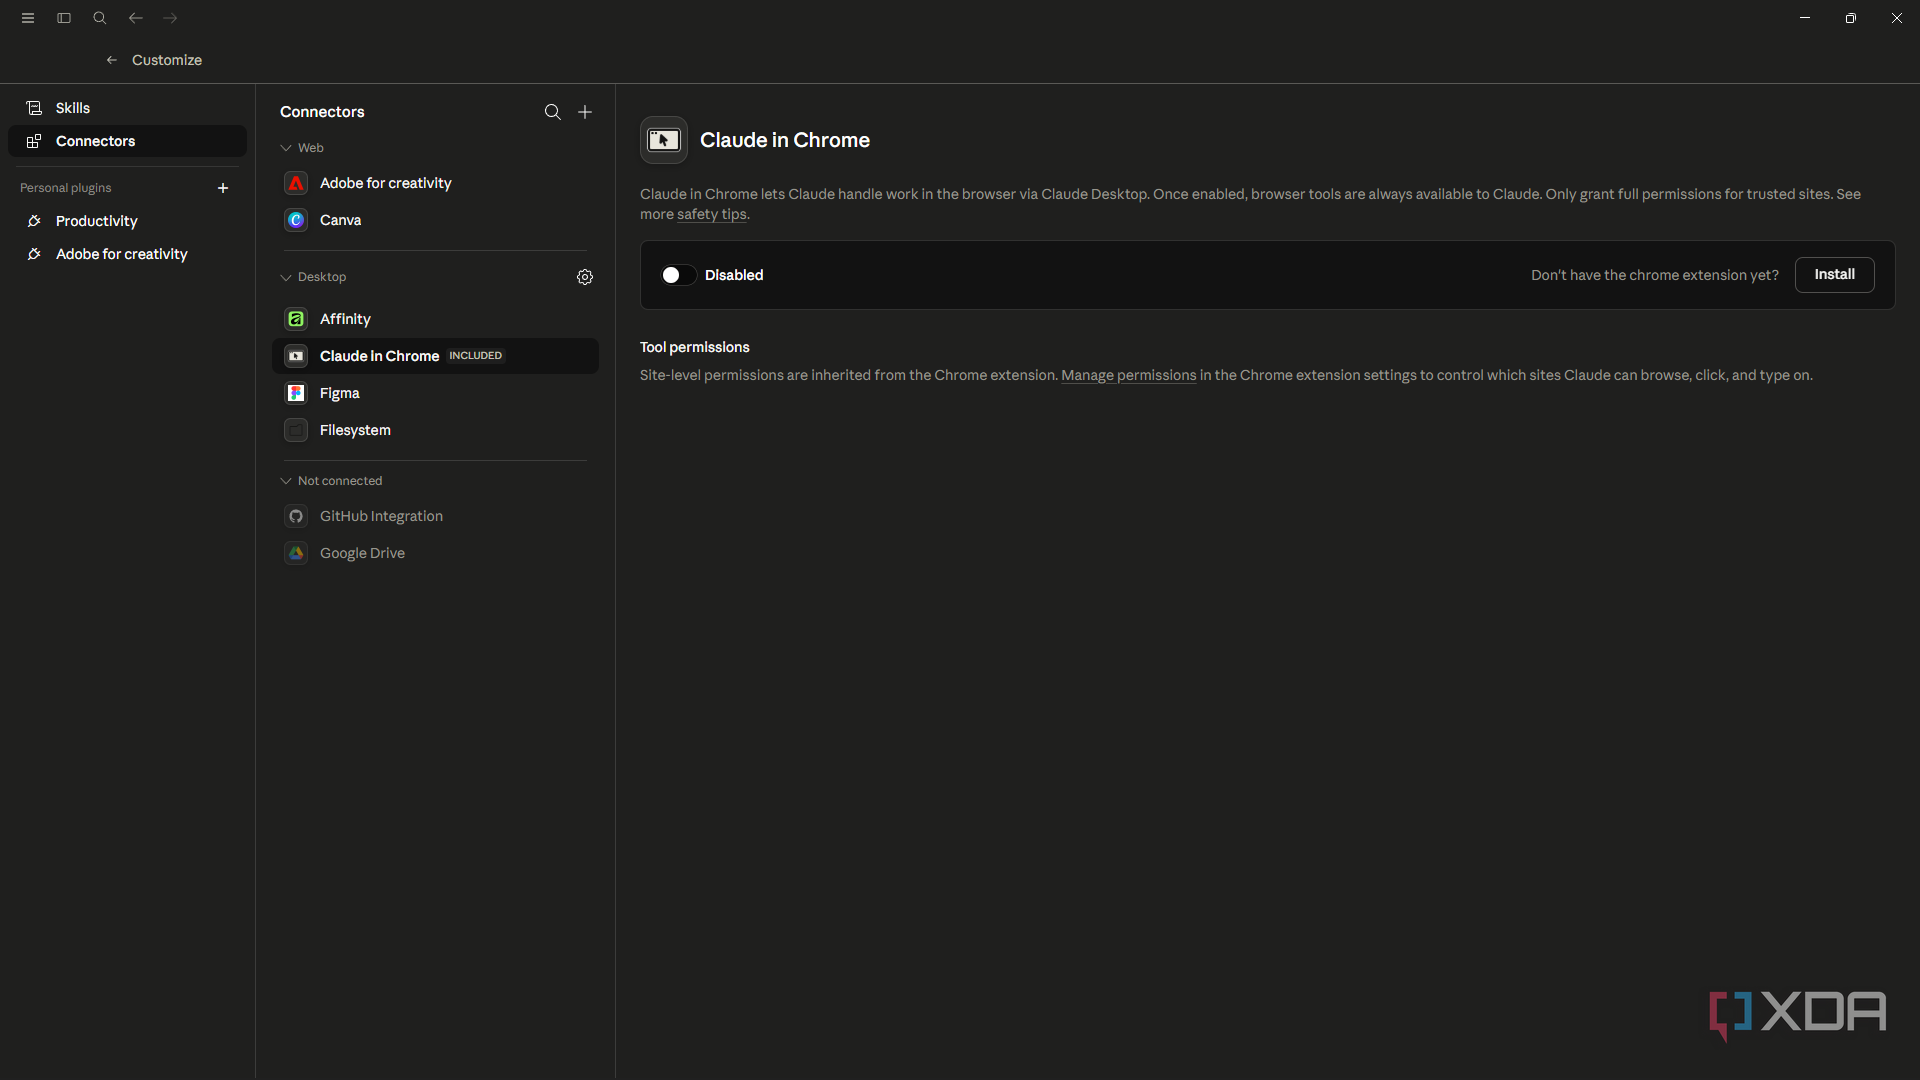Click "Don't have the chrome extension yet?" text

coord(1655,275)
